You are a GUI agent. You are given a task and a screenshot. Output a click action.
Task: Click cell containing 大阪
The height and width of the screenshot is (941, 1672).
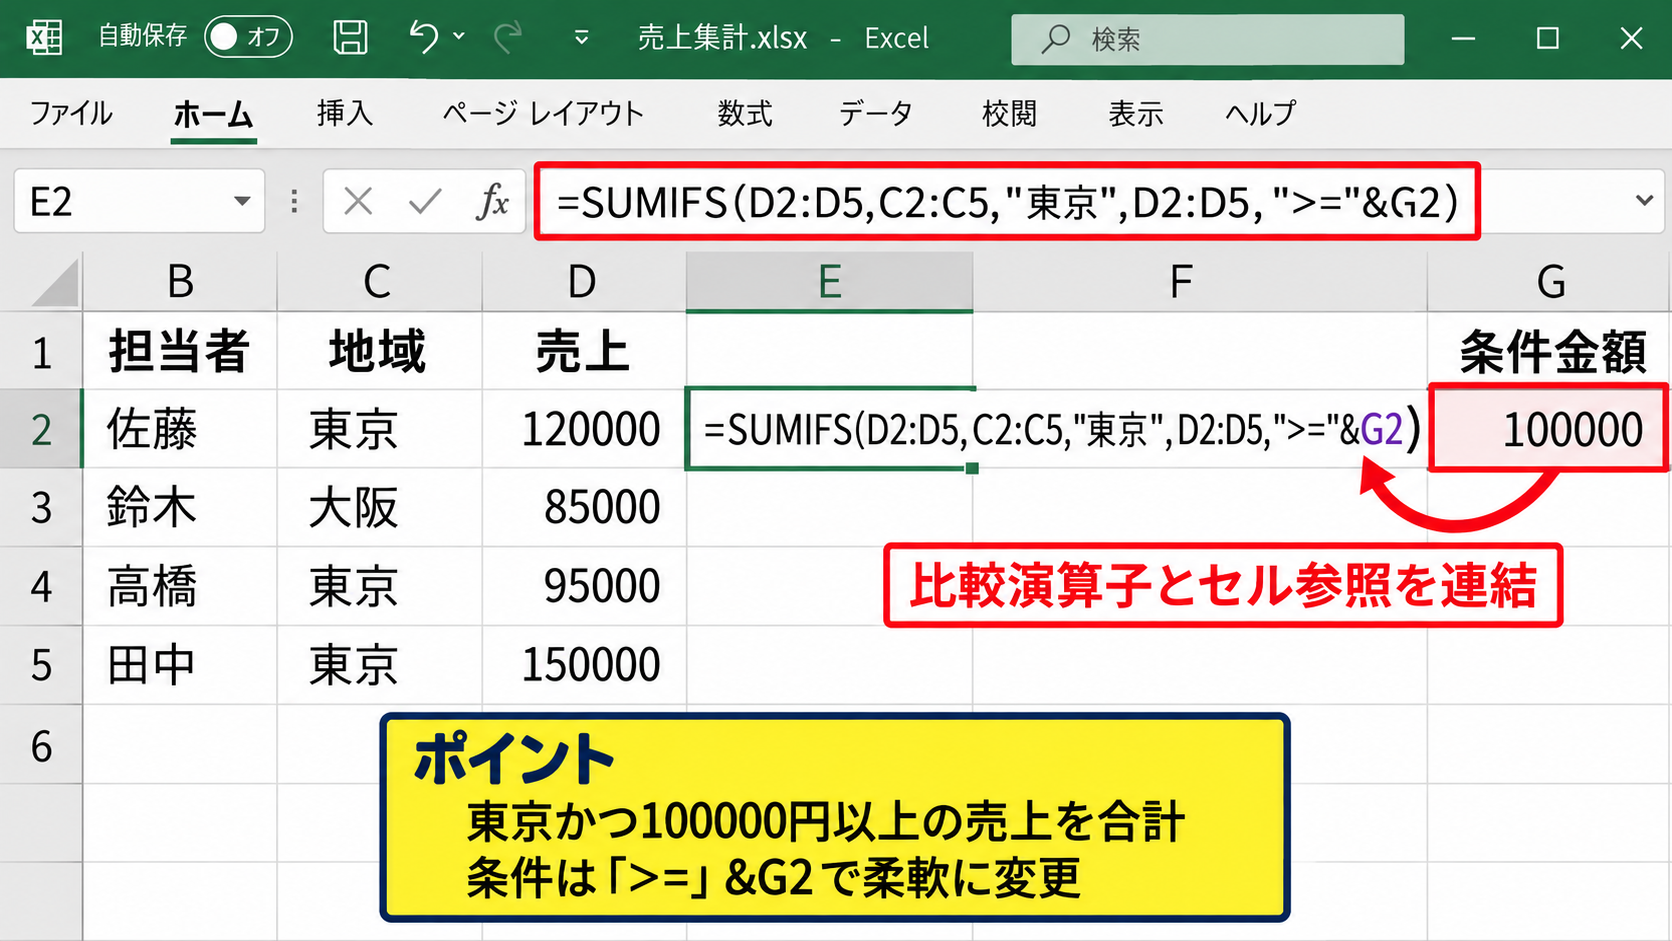click(x=379, y=507)
